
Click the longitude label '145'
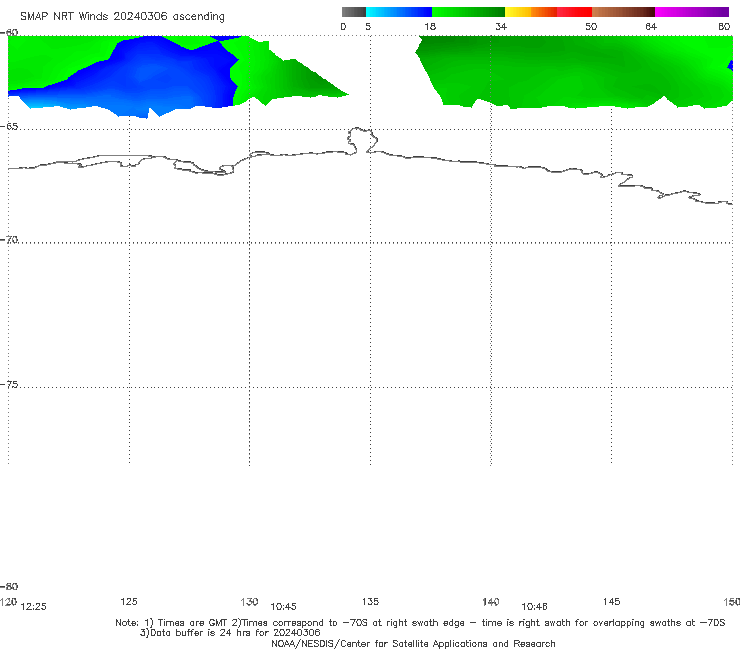pos(612,601)
